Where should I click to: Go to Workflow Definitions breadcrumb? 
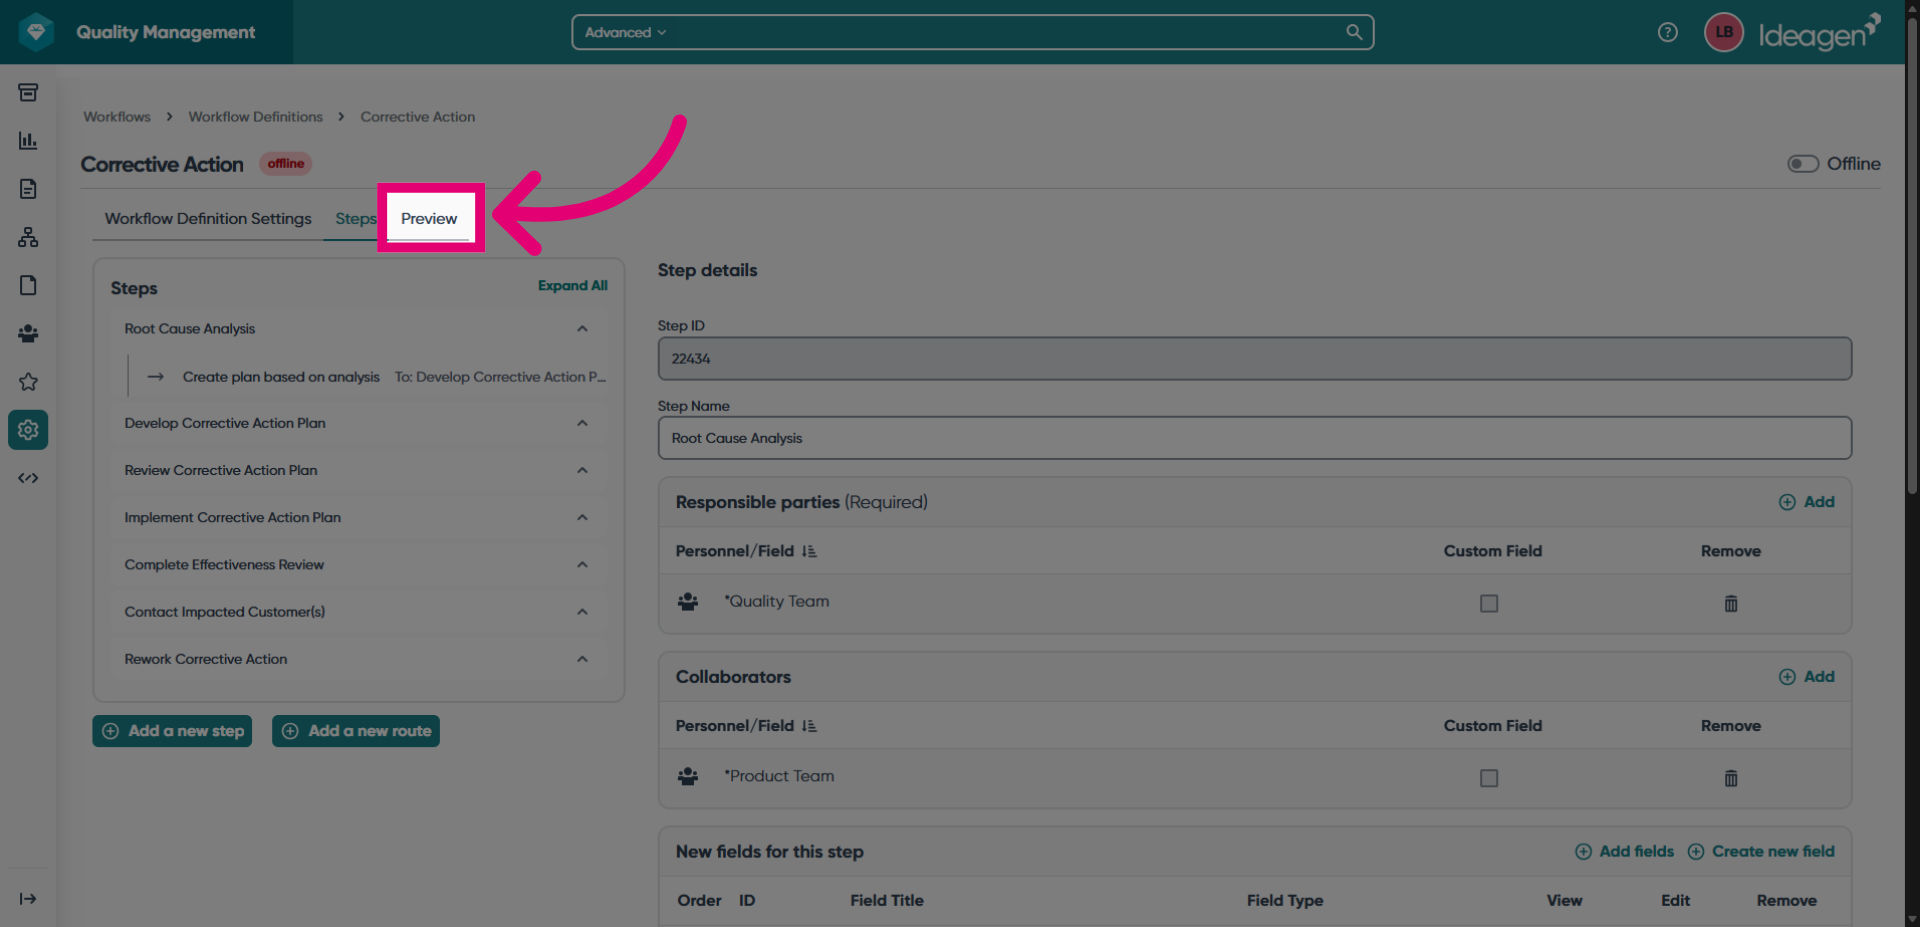coord(256,117)
